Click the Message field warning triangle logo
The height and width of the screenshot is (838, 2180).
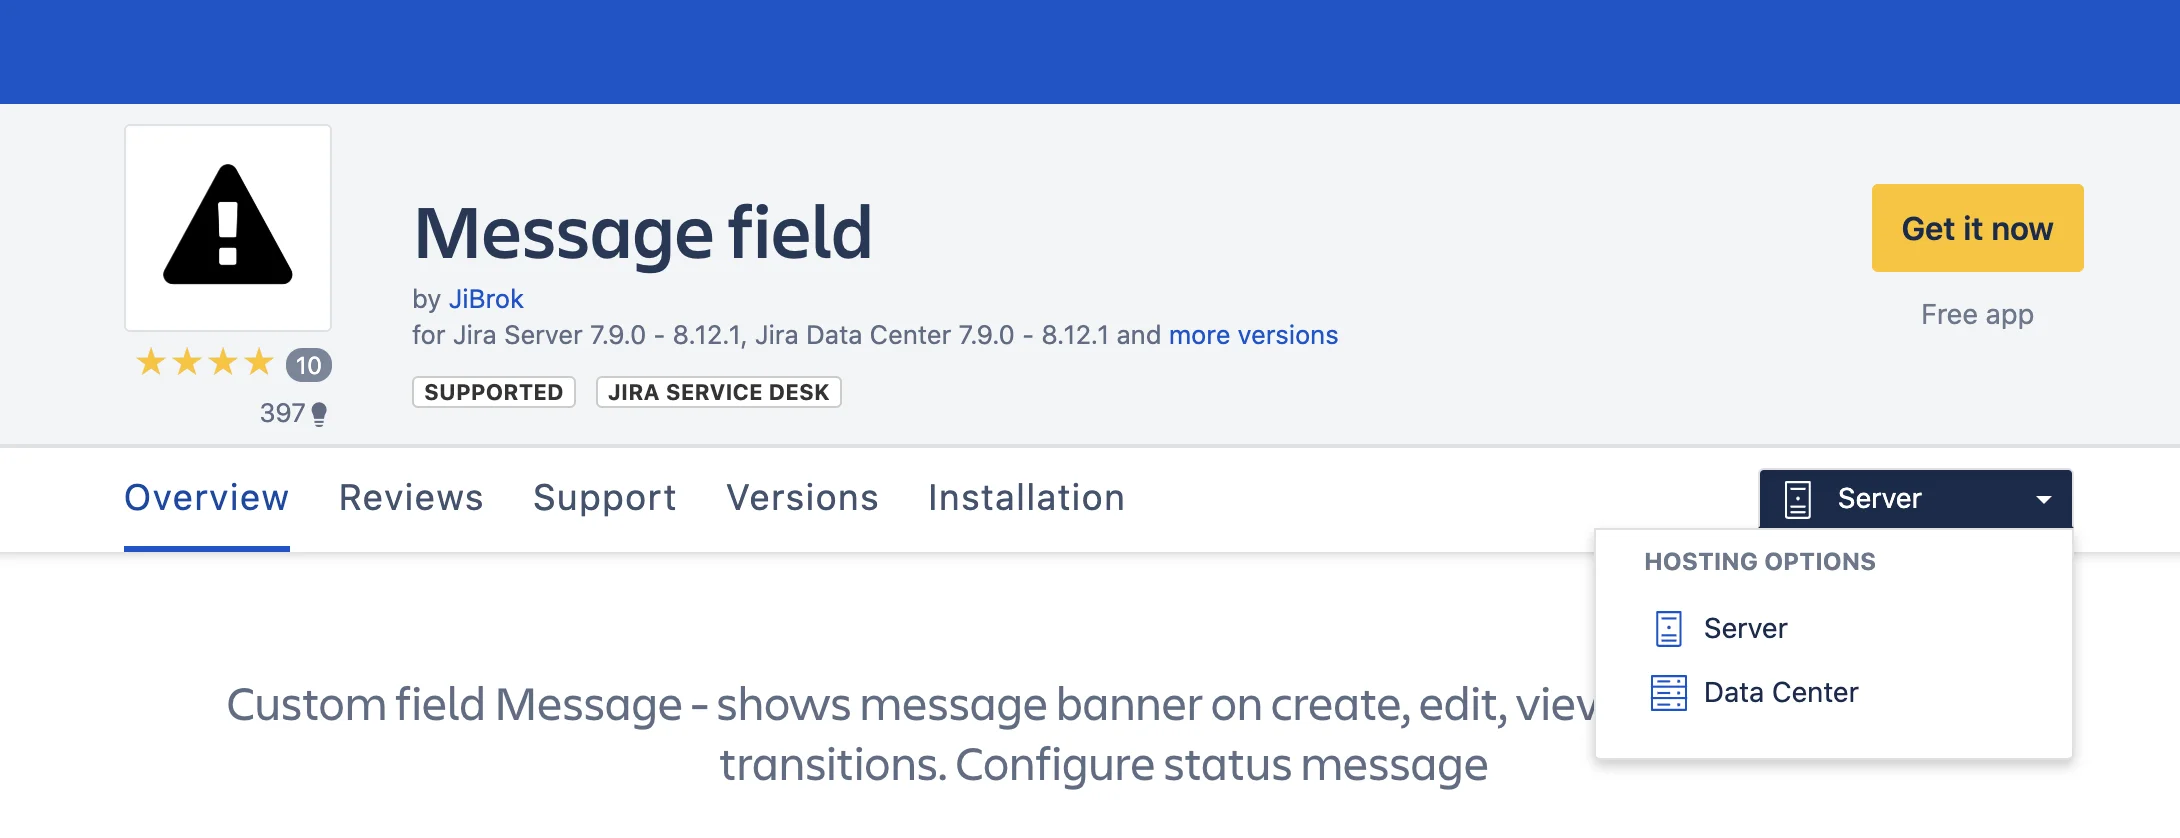(x=228, y=227)
